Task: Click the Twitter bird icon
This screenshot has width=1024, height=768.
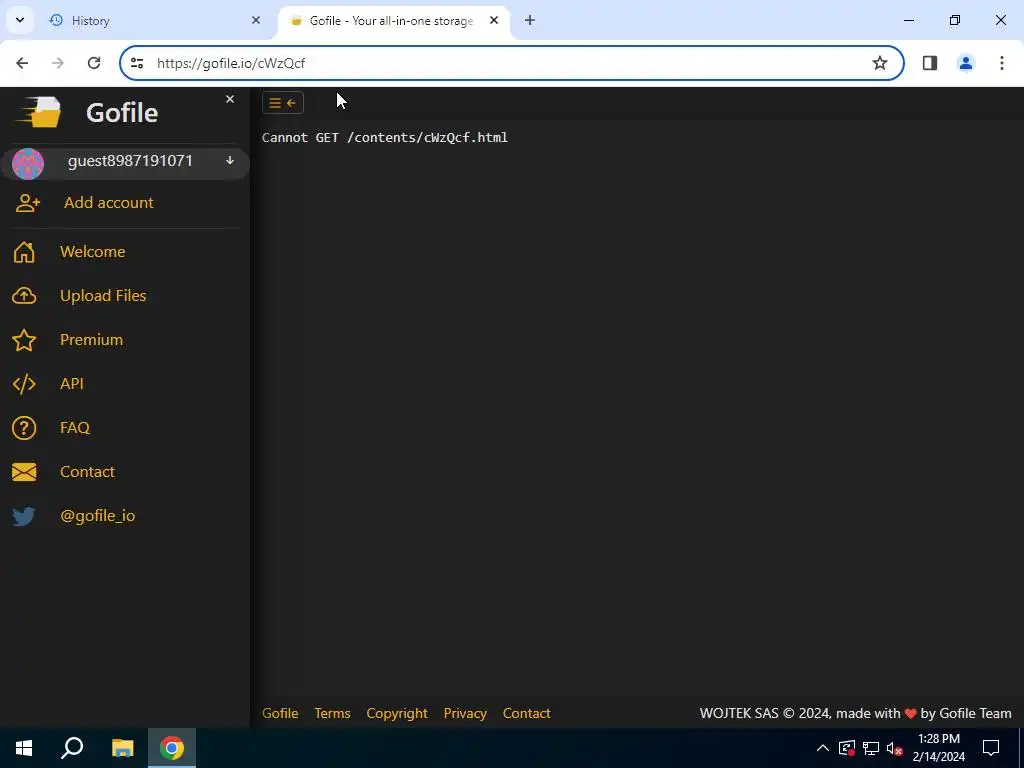Action: (24, 516)
